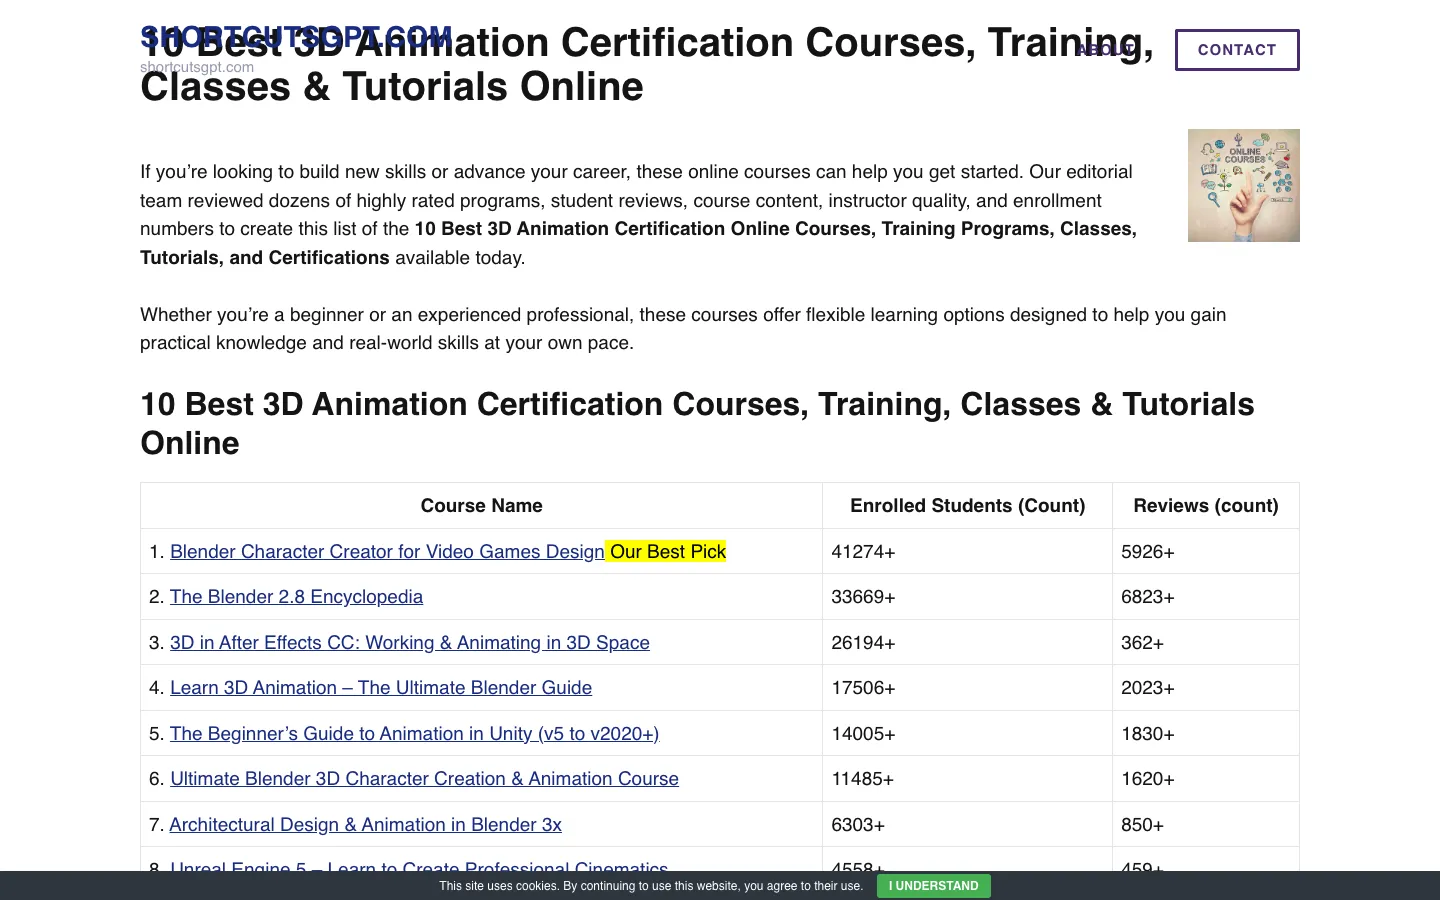Click the cookie notice message text
The image size is (1440, 900).
click(x=651, y=886)
